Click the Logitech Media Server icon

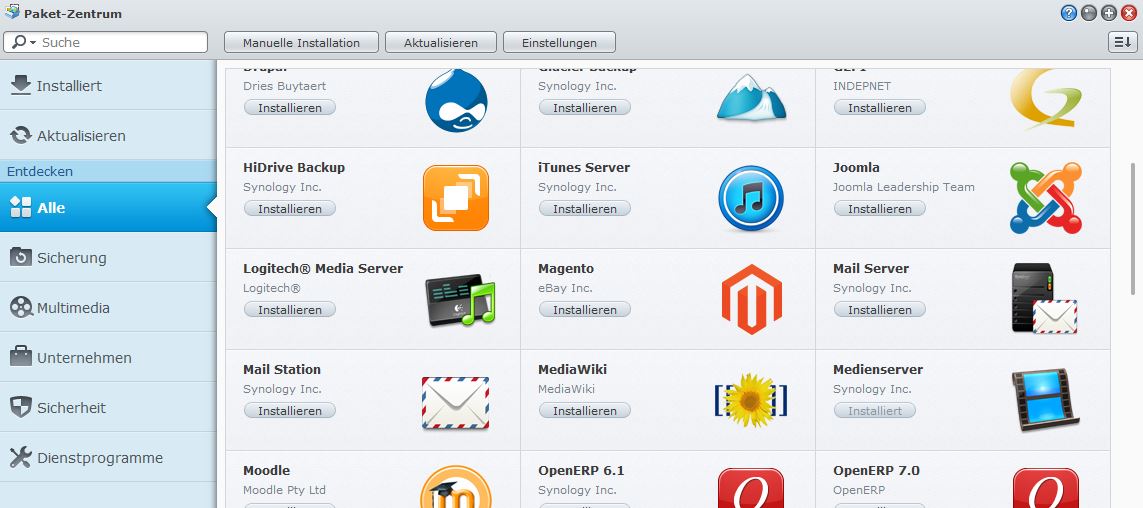[459, 301]
